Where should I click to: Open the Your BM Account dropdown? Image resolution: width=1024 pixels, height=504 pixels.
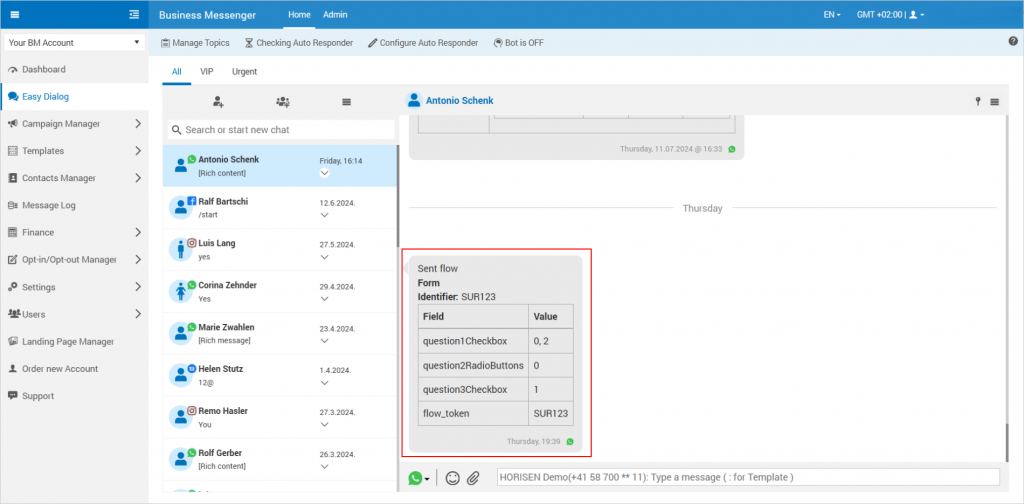[74, 43]
